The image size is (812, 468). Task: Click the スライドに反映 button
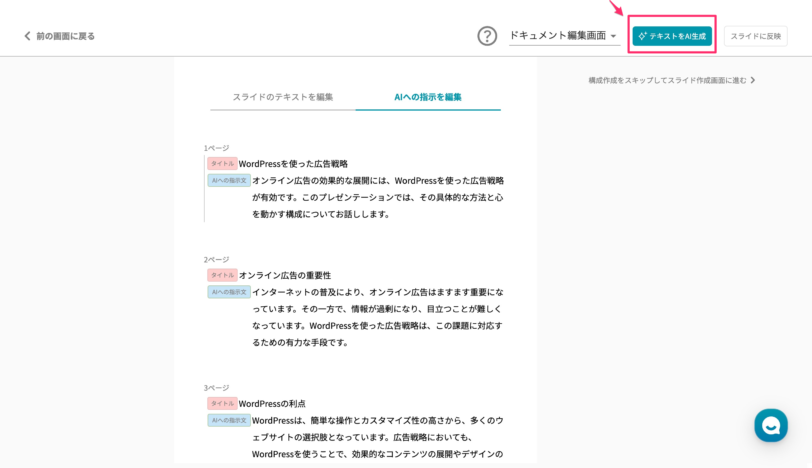pyautogui.click(x=756, y=36)
